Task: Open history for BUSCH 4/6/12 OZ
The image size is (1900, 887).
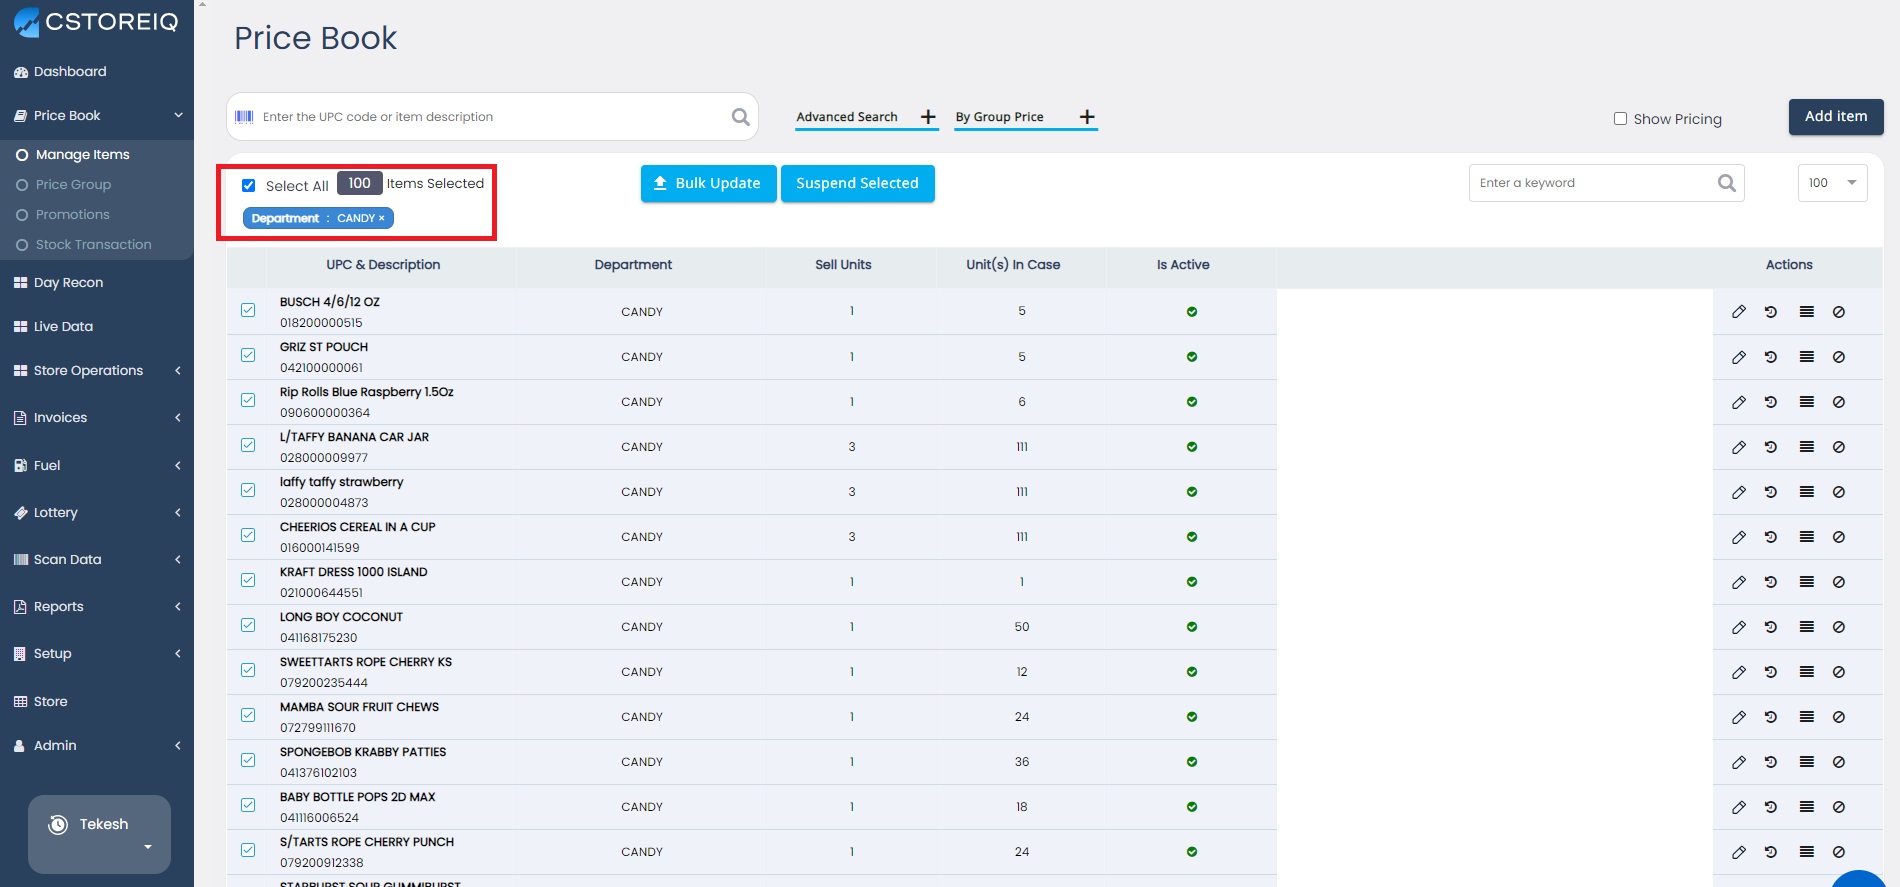Action: coord(1771,312)
